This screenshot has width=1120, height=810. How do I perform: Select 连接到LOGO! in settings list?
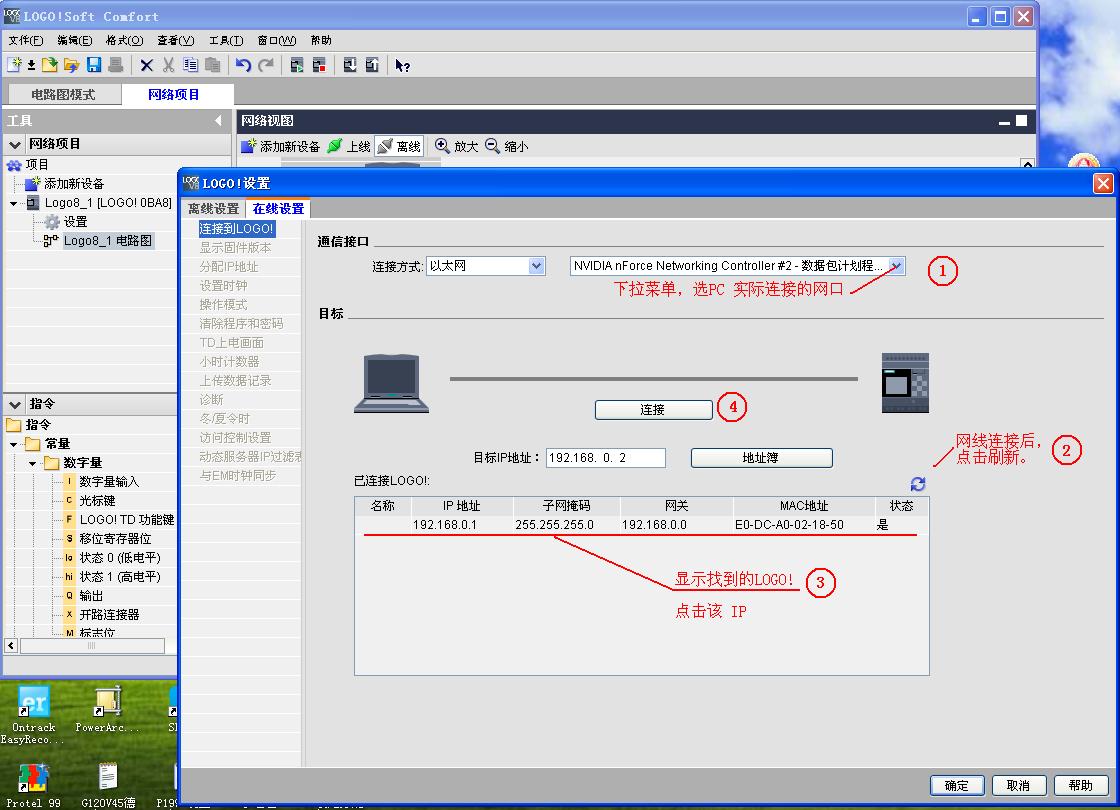(x=236, y=229)
